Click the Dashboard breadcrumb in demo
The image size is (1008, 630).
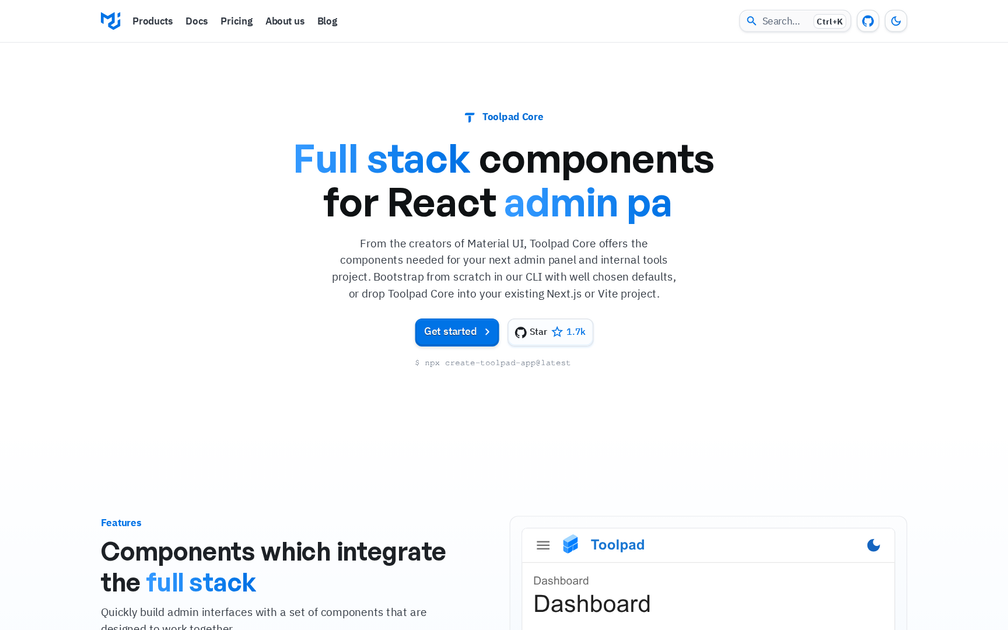[561, 580]
